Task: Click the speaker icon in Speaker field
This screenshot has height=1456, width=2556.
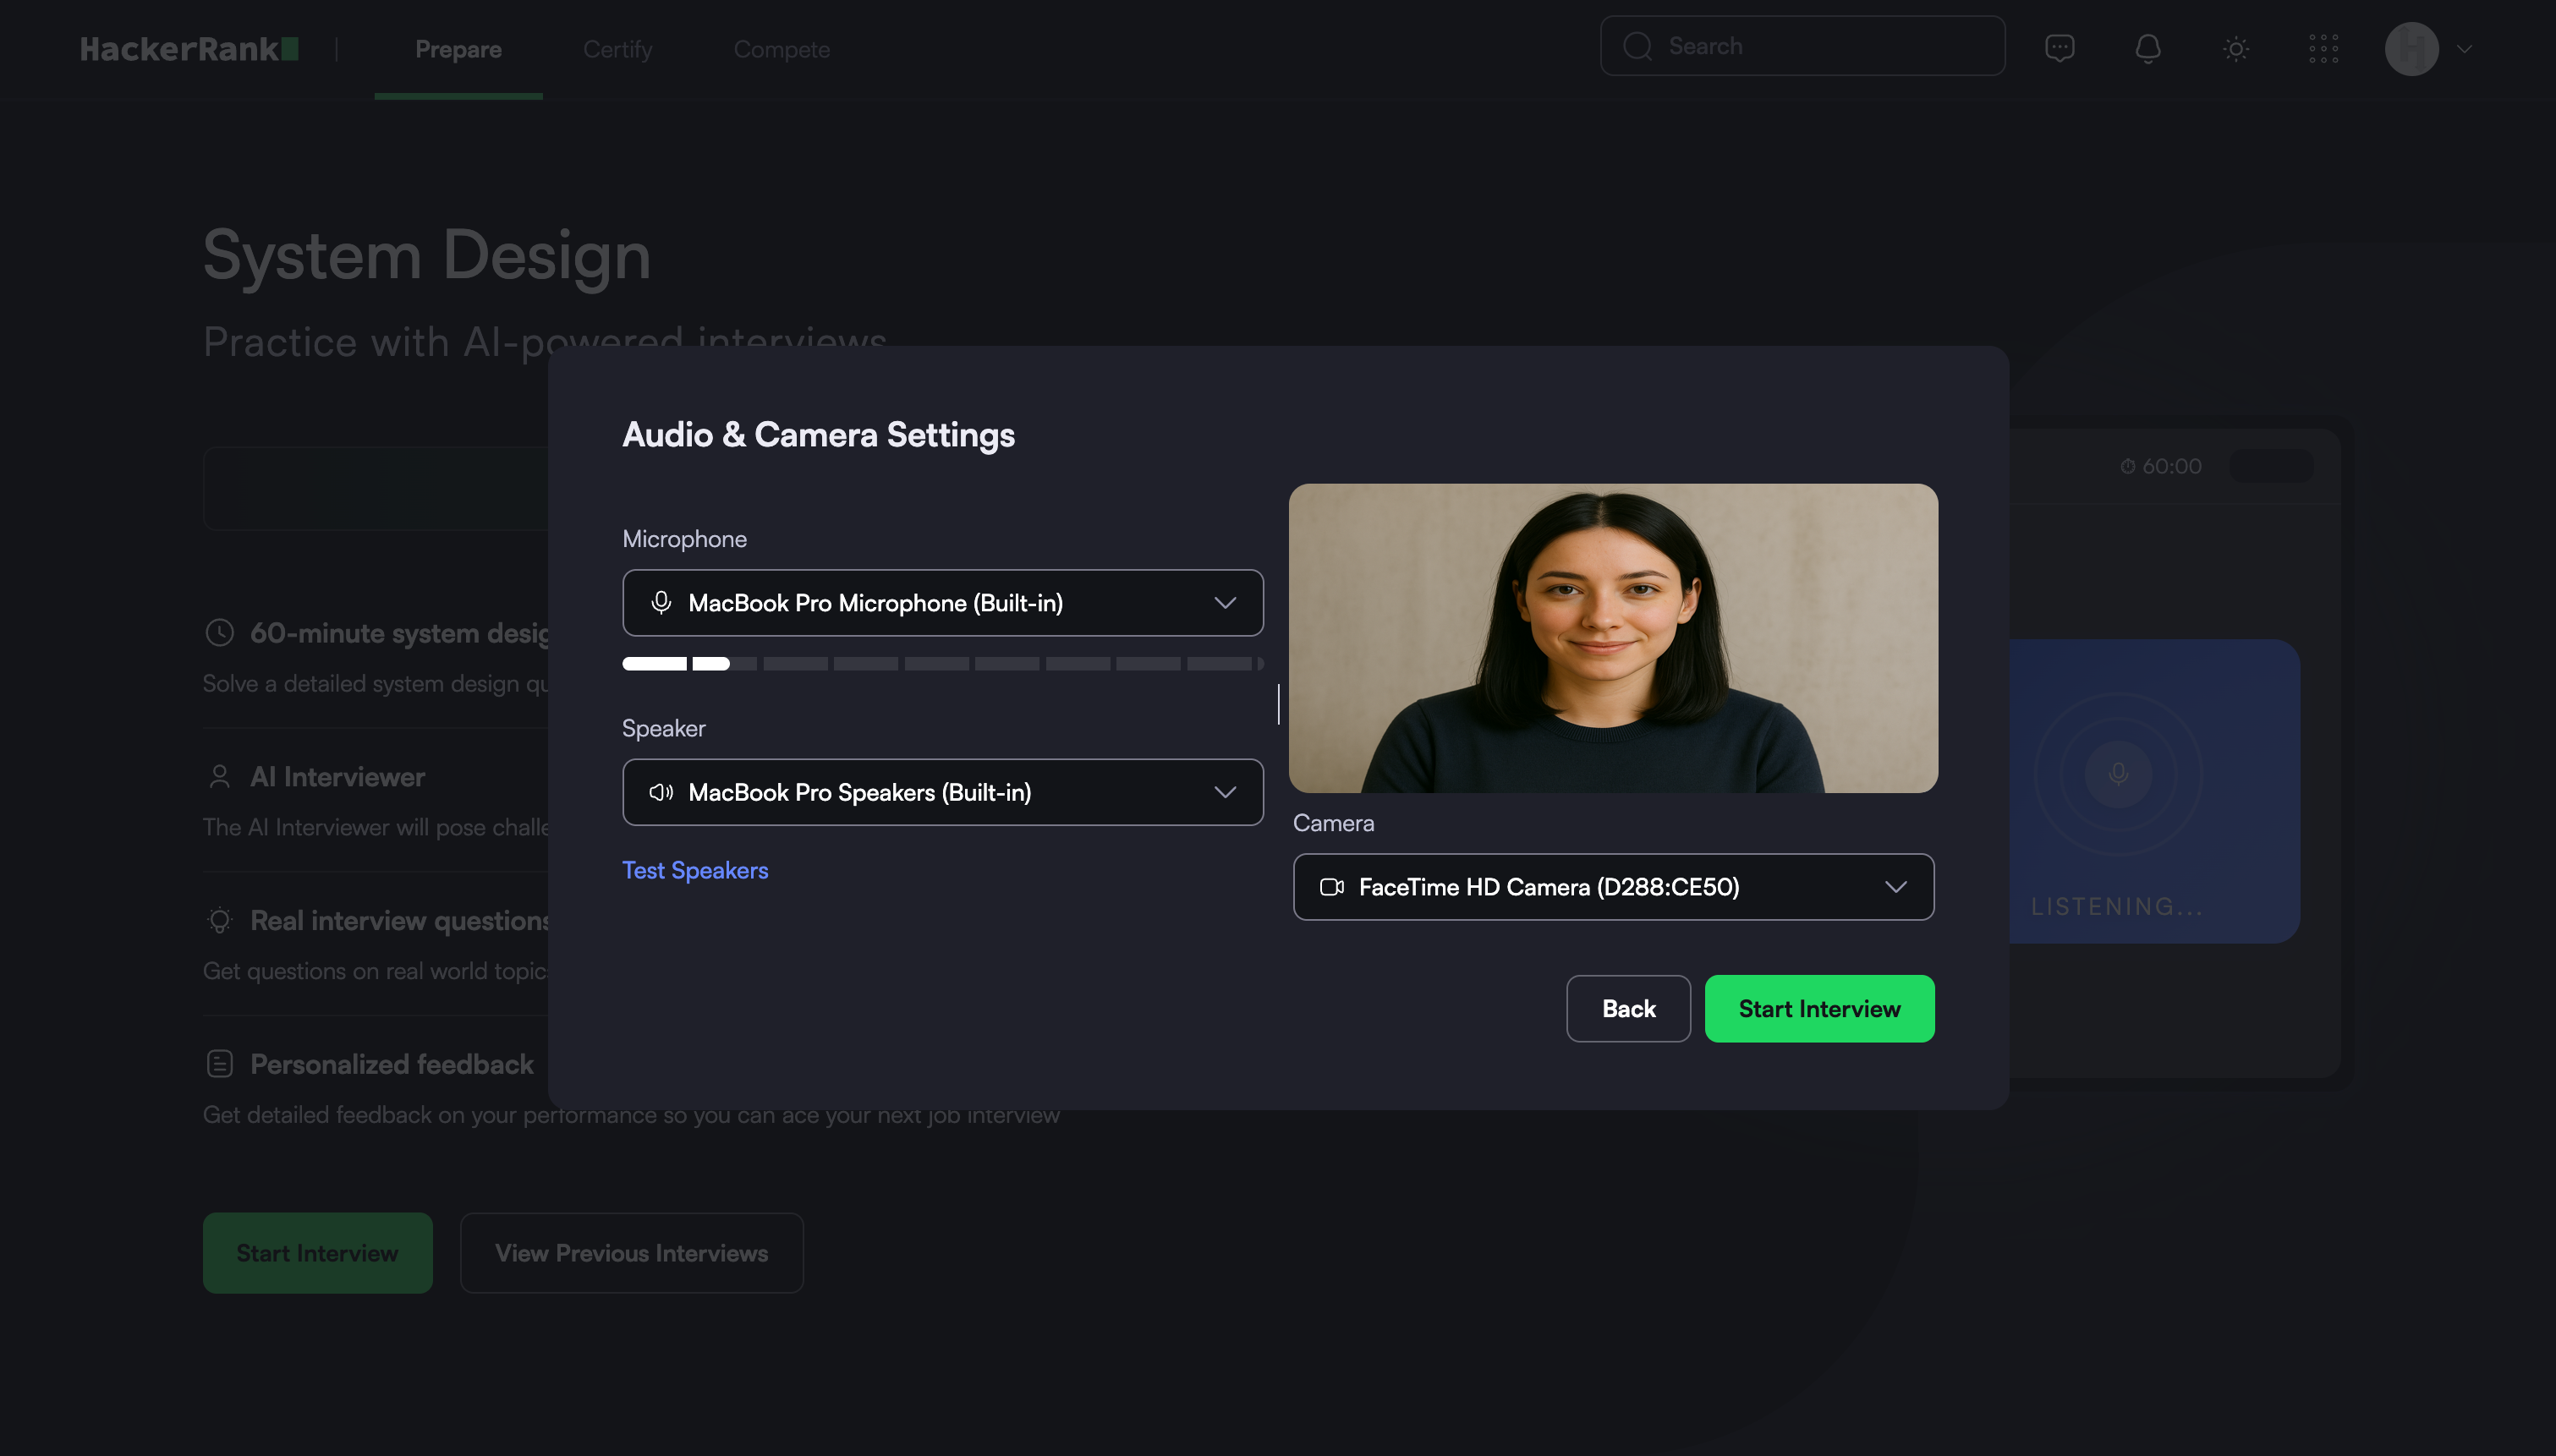Action: click(661, 792)
